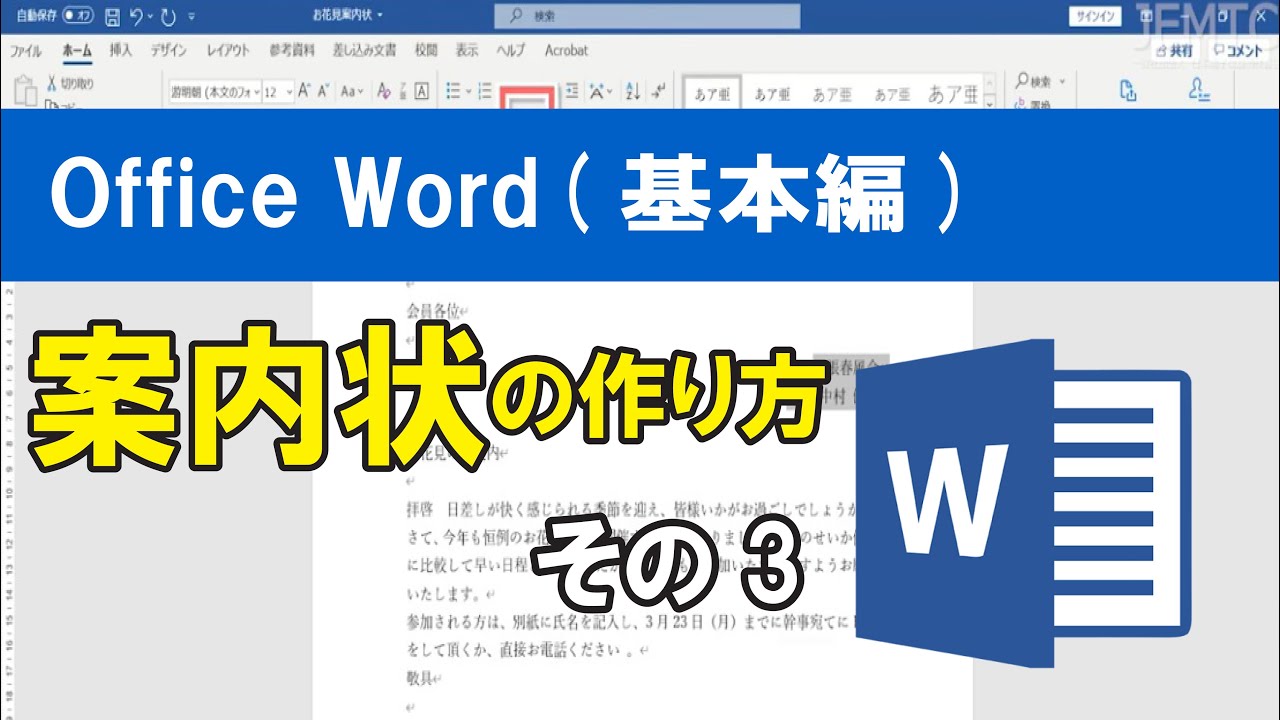Image resolution: width=1280 pixels, height=720 pixels.
Task: Select the large あア亜 heading style thumbnail
Action: (x=952, y=94)
